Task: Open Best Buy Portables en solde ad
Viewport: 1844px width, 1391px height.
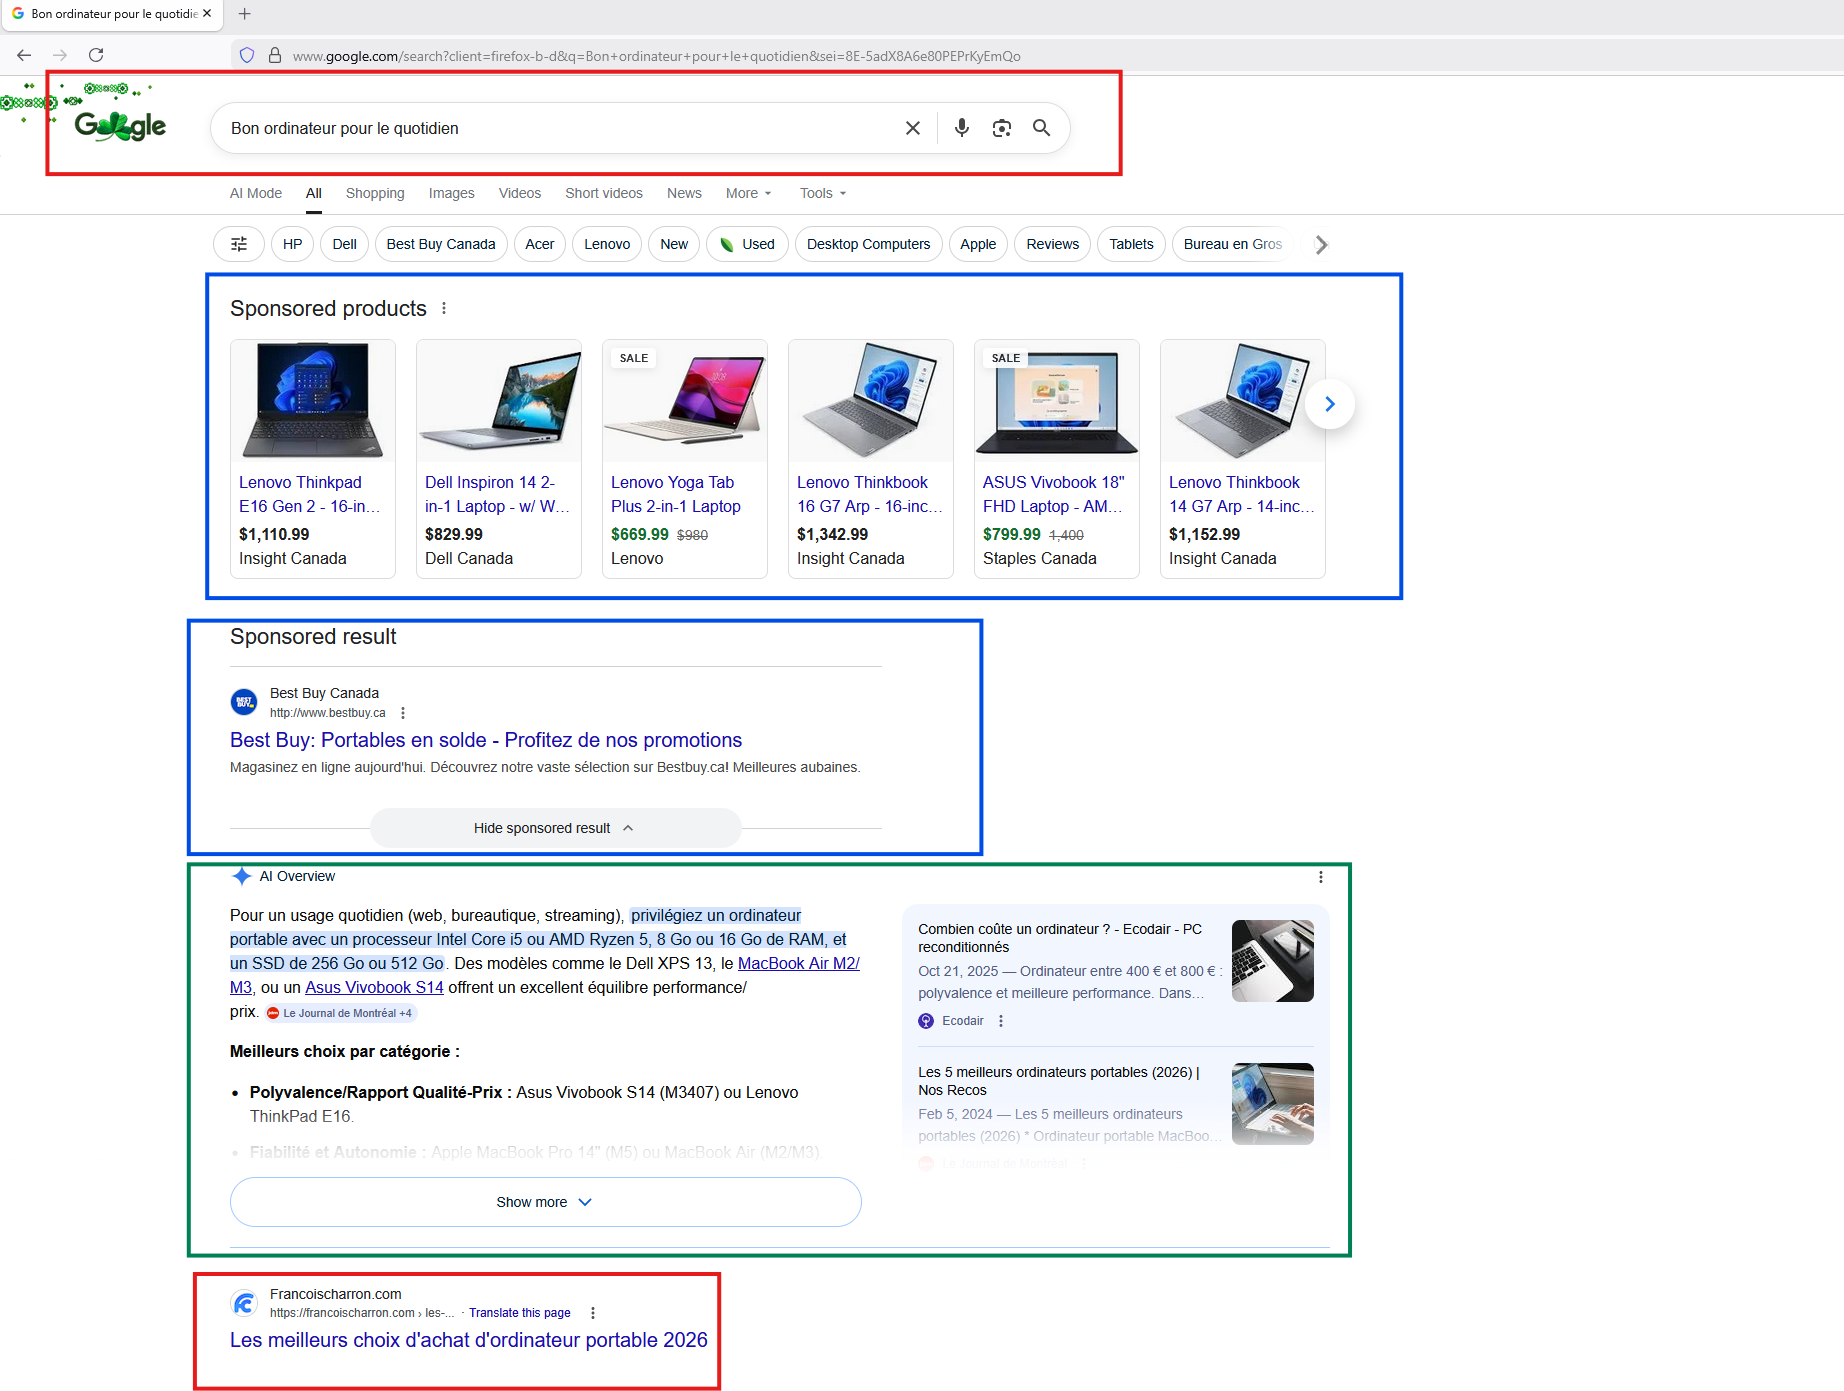Action: [x=486, y=740]
